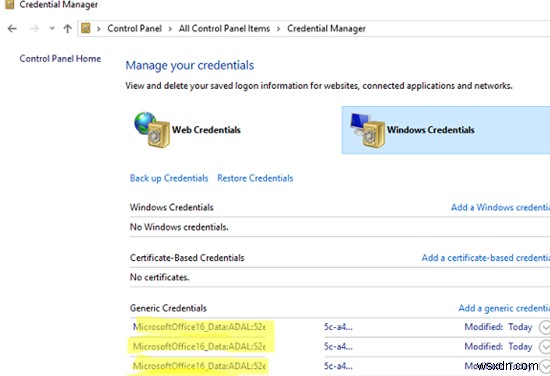Click the Credential Manager breadcrumb

(326, 28)
